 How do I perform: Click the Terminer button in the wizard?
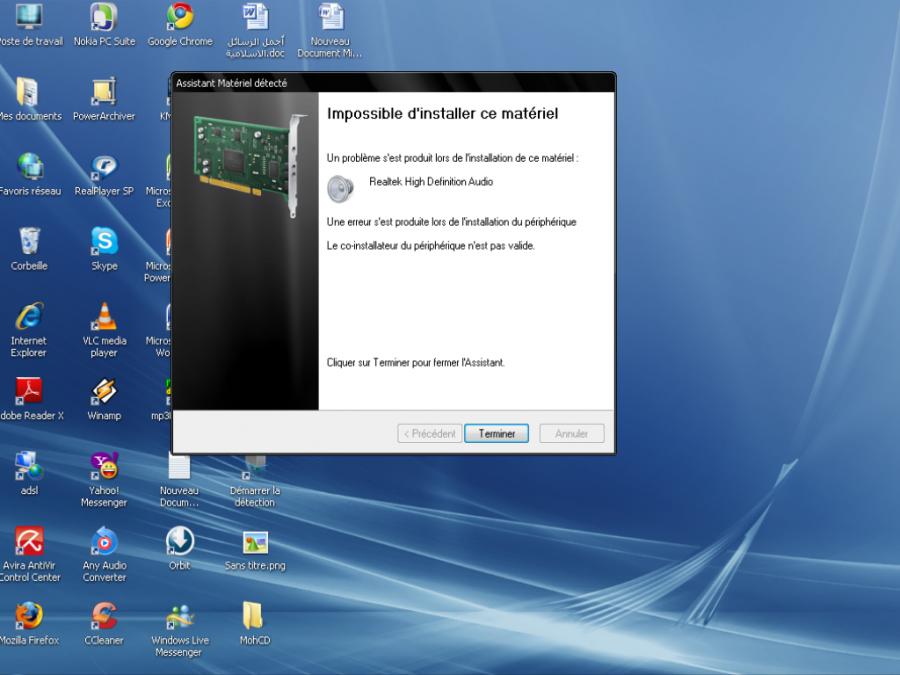click(x=496, y=434)
